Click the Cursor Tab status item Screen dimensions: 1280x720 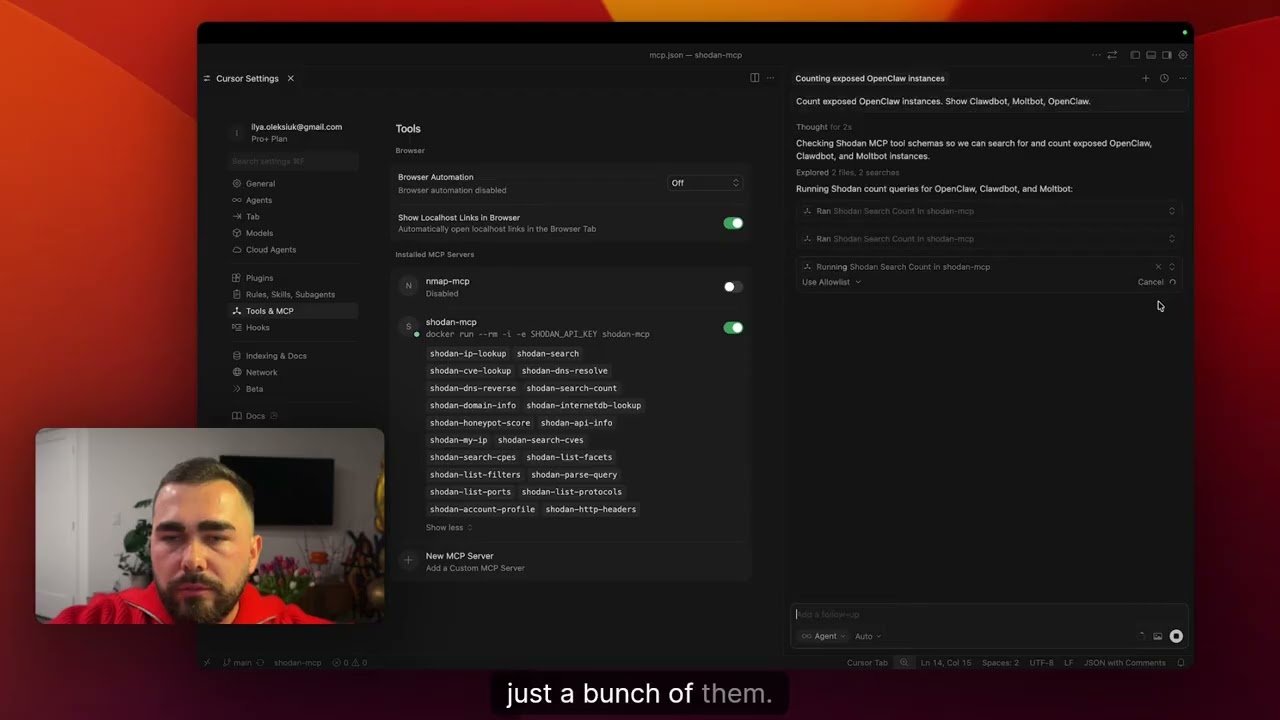point(867,663)
